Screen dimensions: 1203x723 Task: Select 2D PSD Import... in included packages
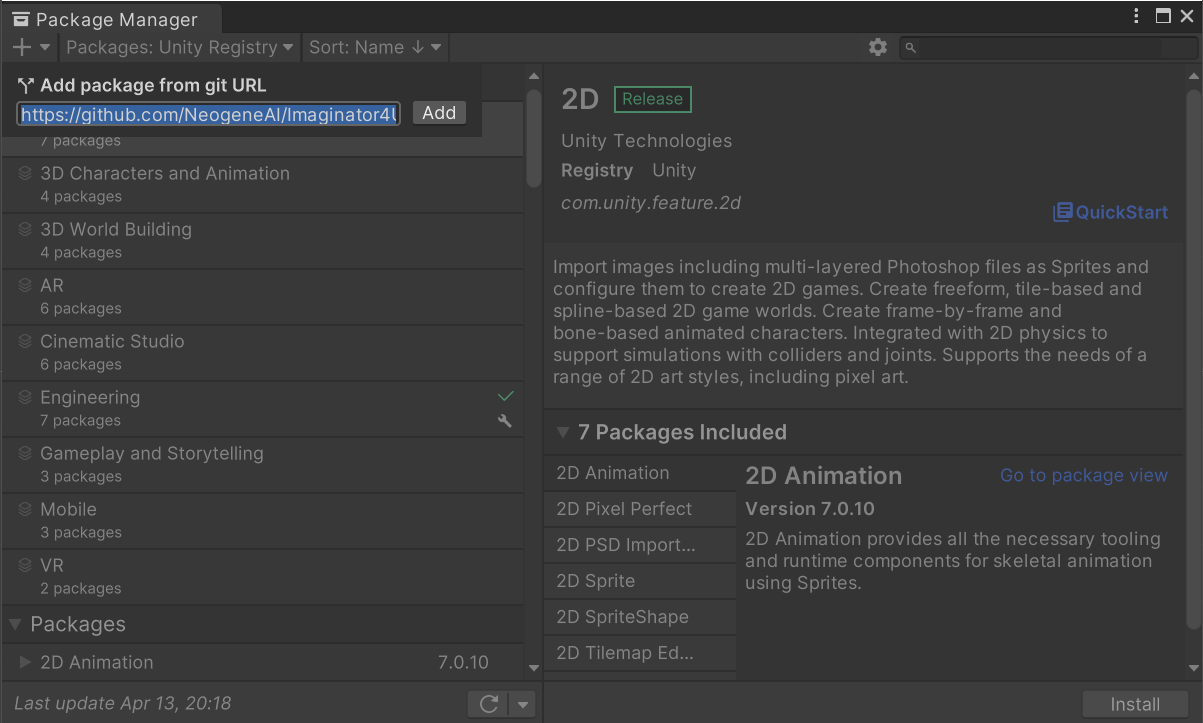click(x=640, y=545)
